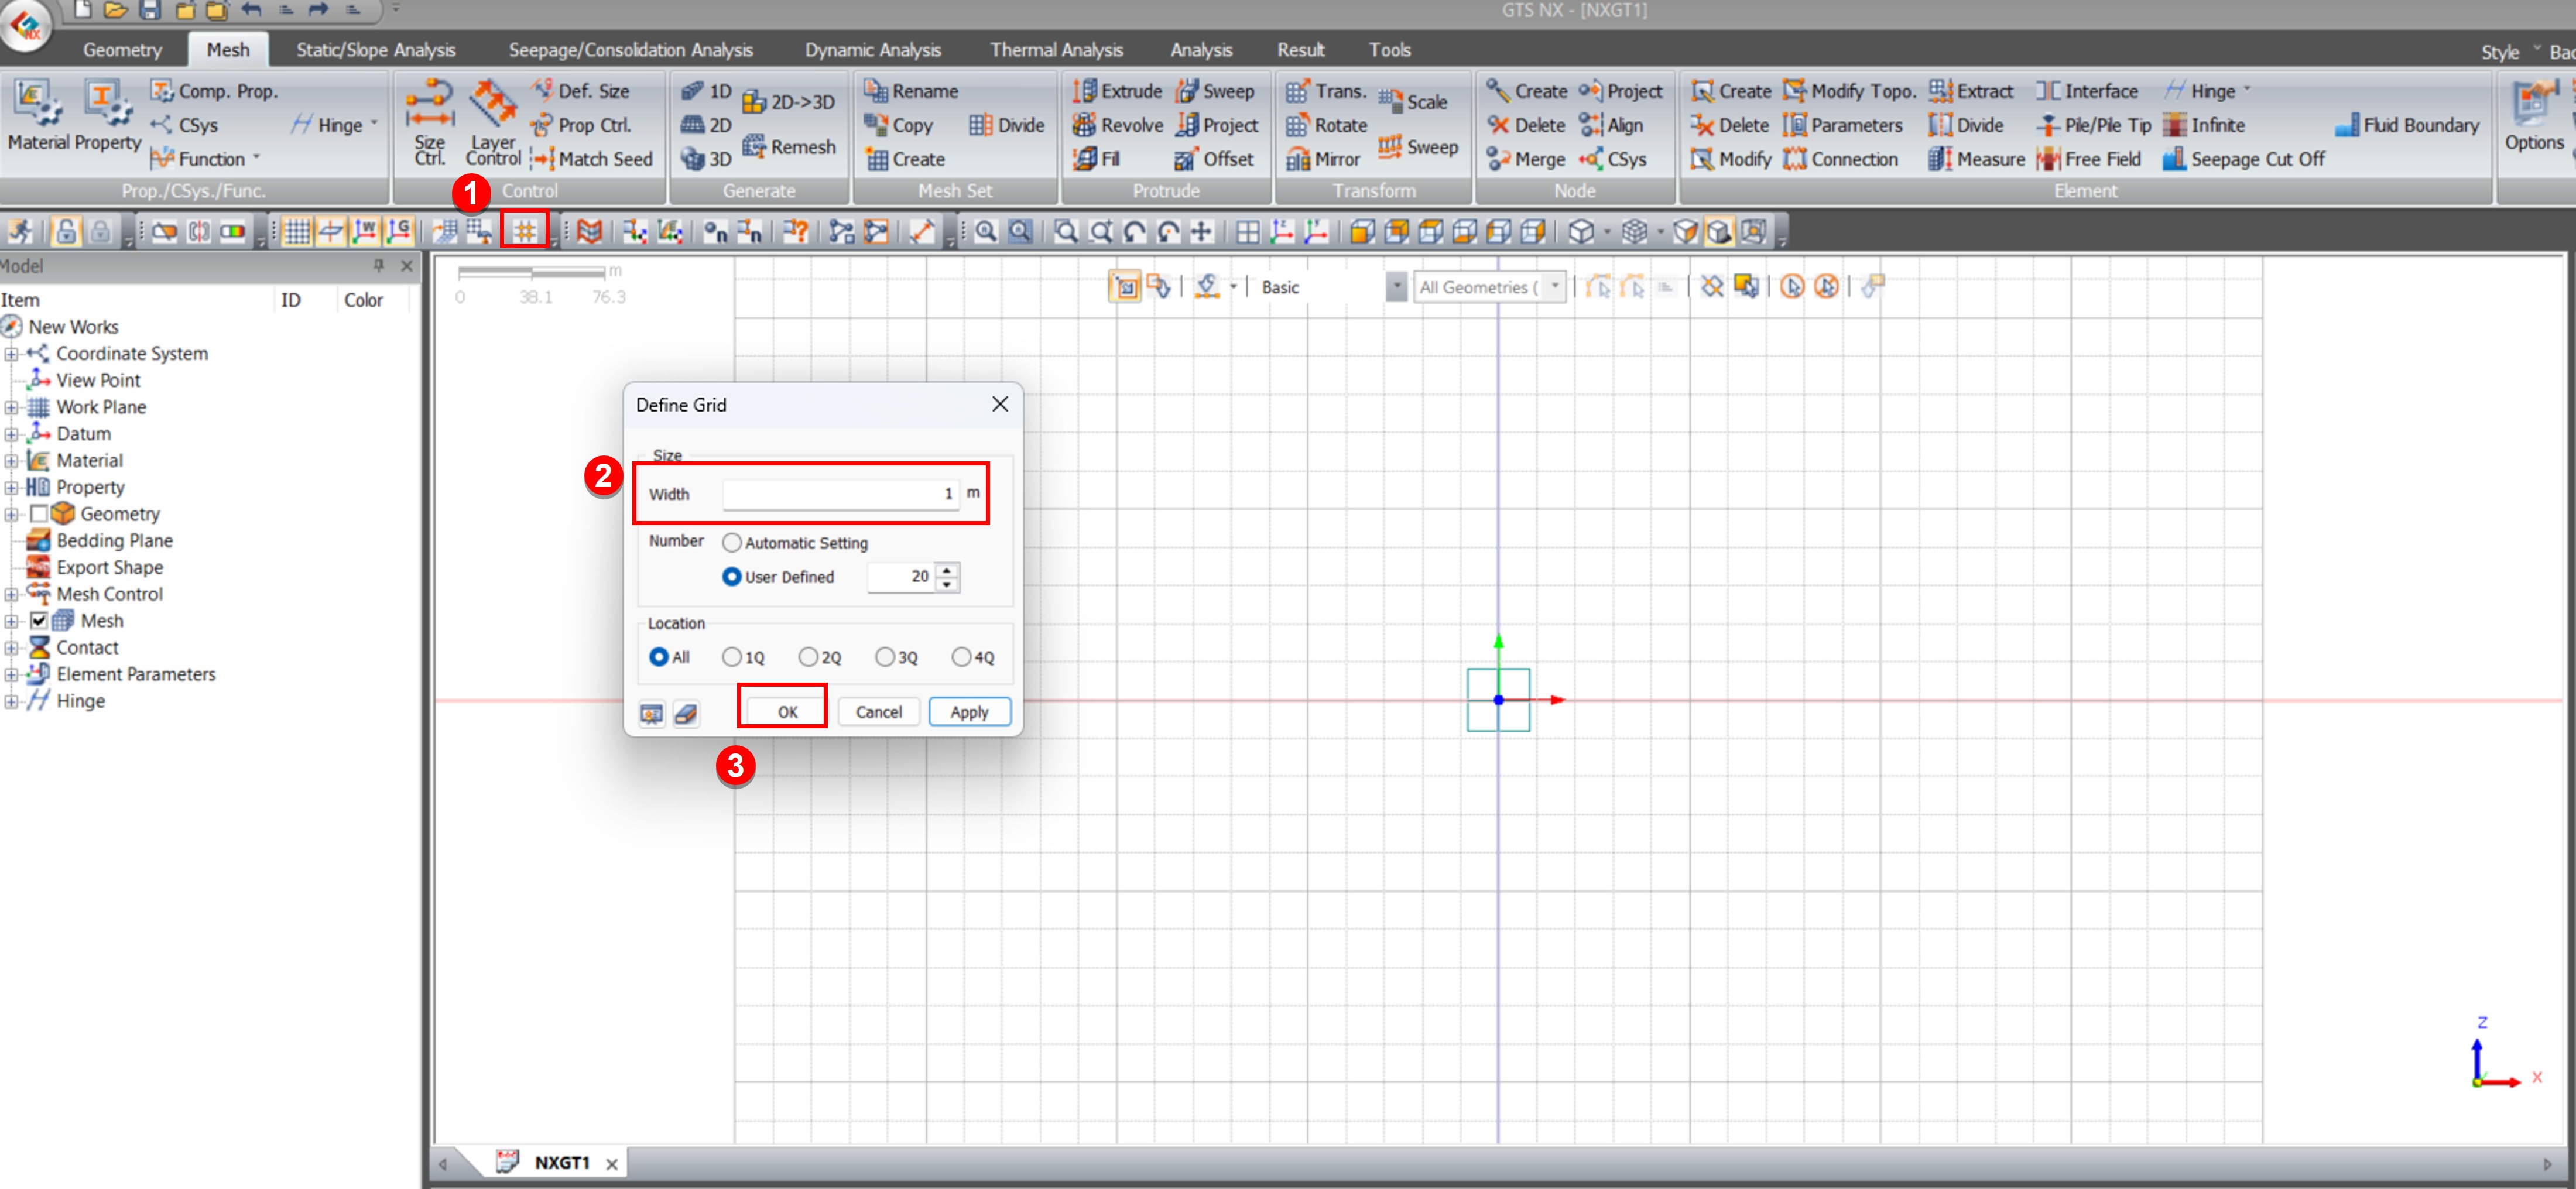The image size is (2576, 1189).
Task: Select Automatic Setting radio button
Action: pyautogui.click(x=732, y=543)
